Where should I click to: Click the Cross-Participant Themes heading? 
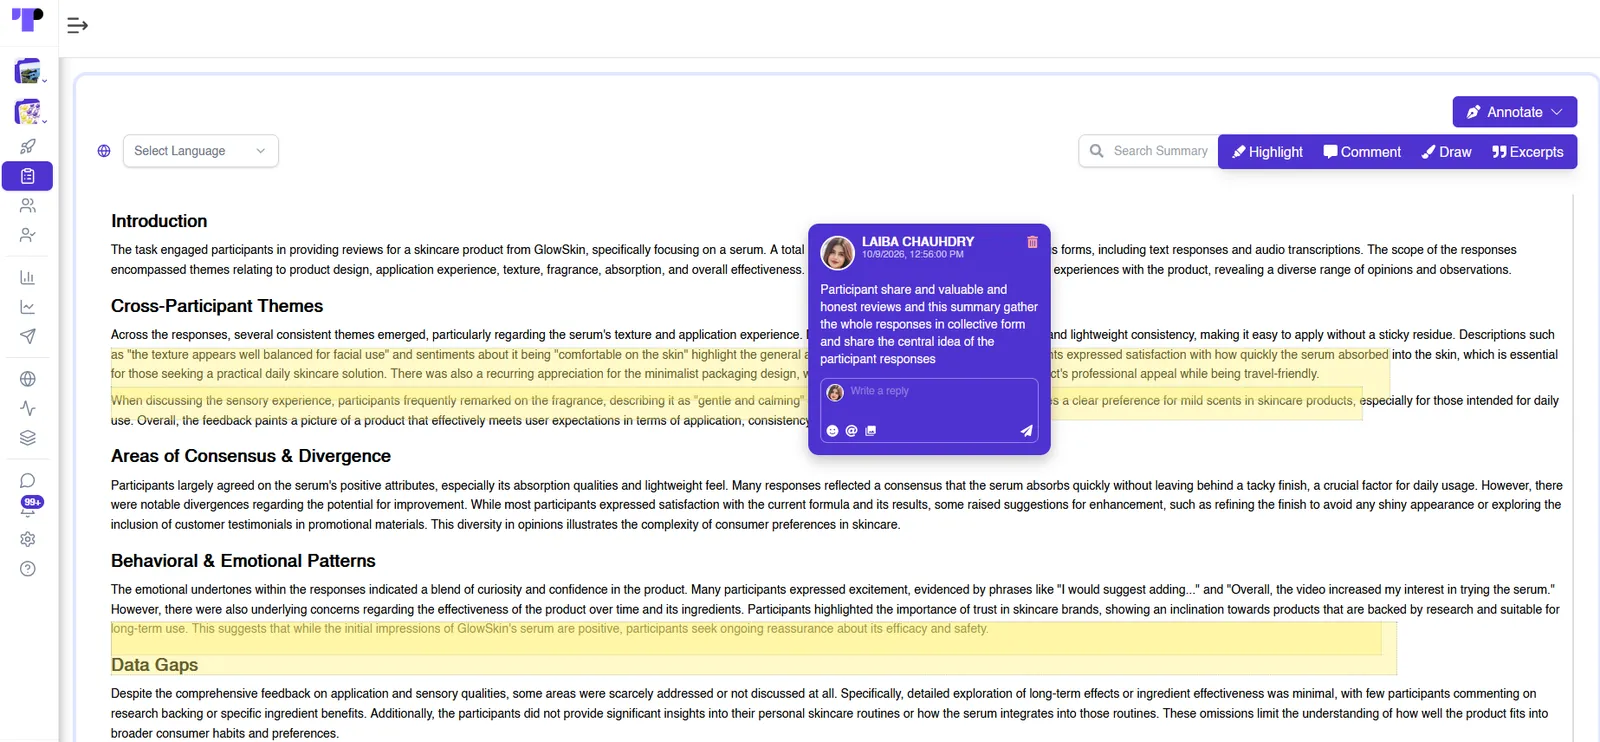tap(217, 306)
